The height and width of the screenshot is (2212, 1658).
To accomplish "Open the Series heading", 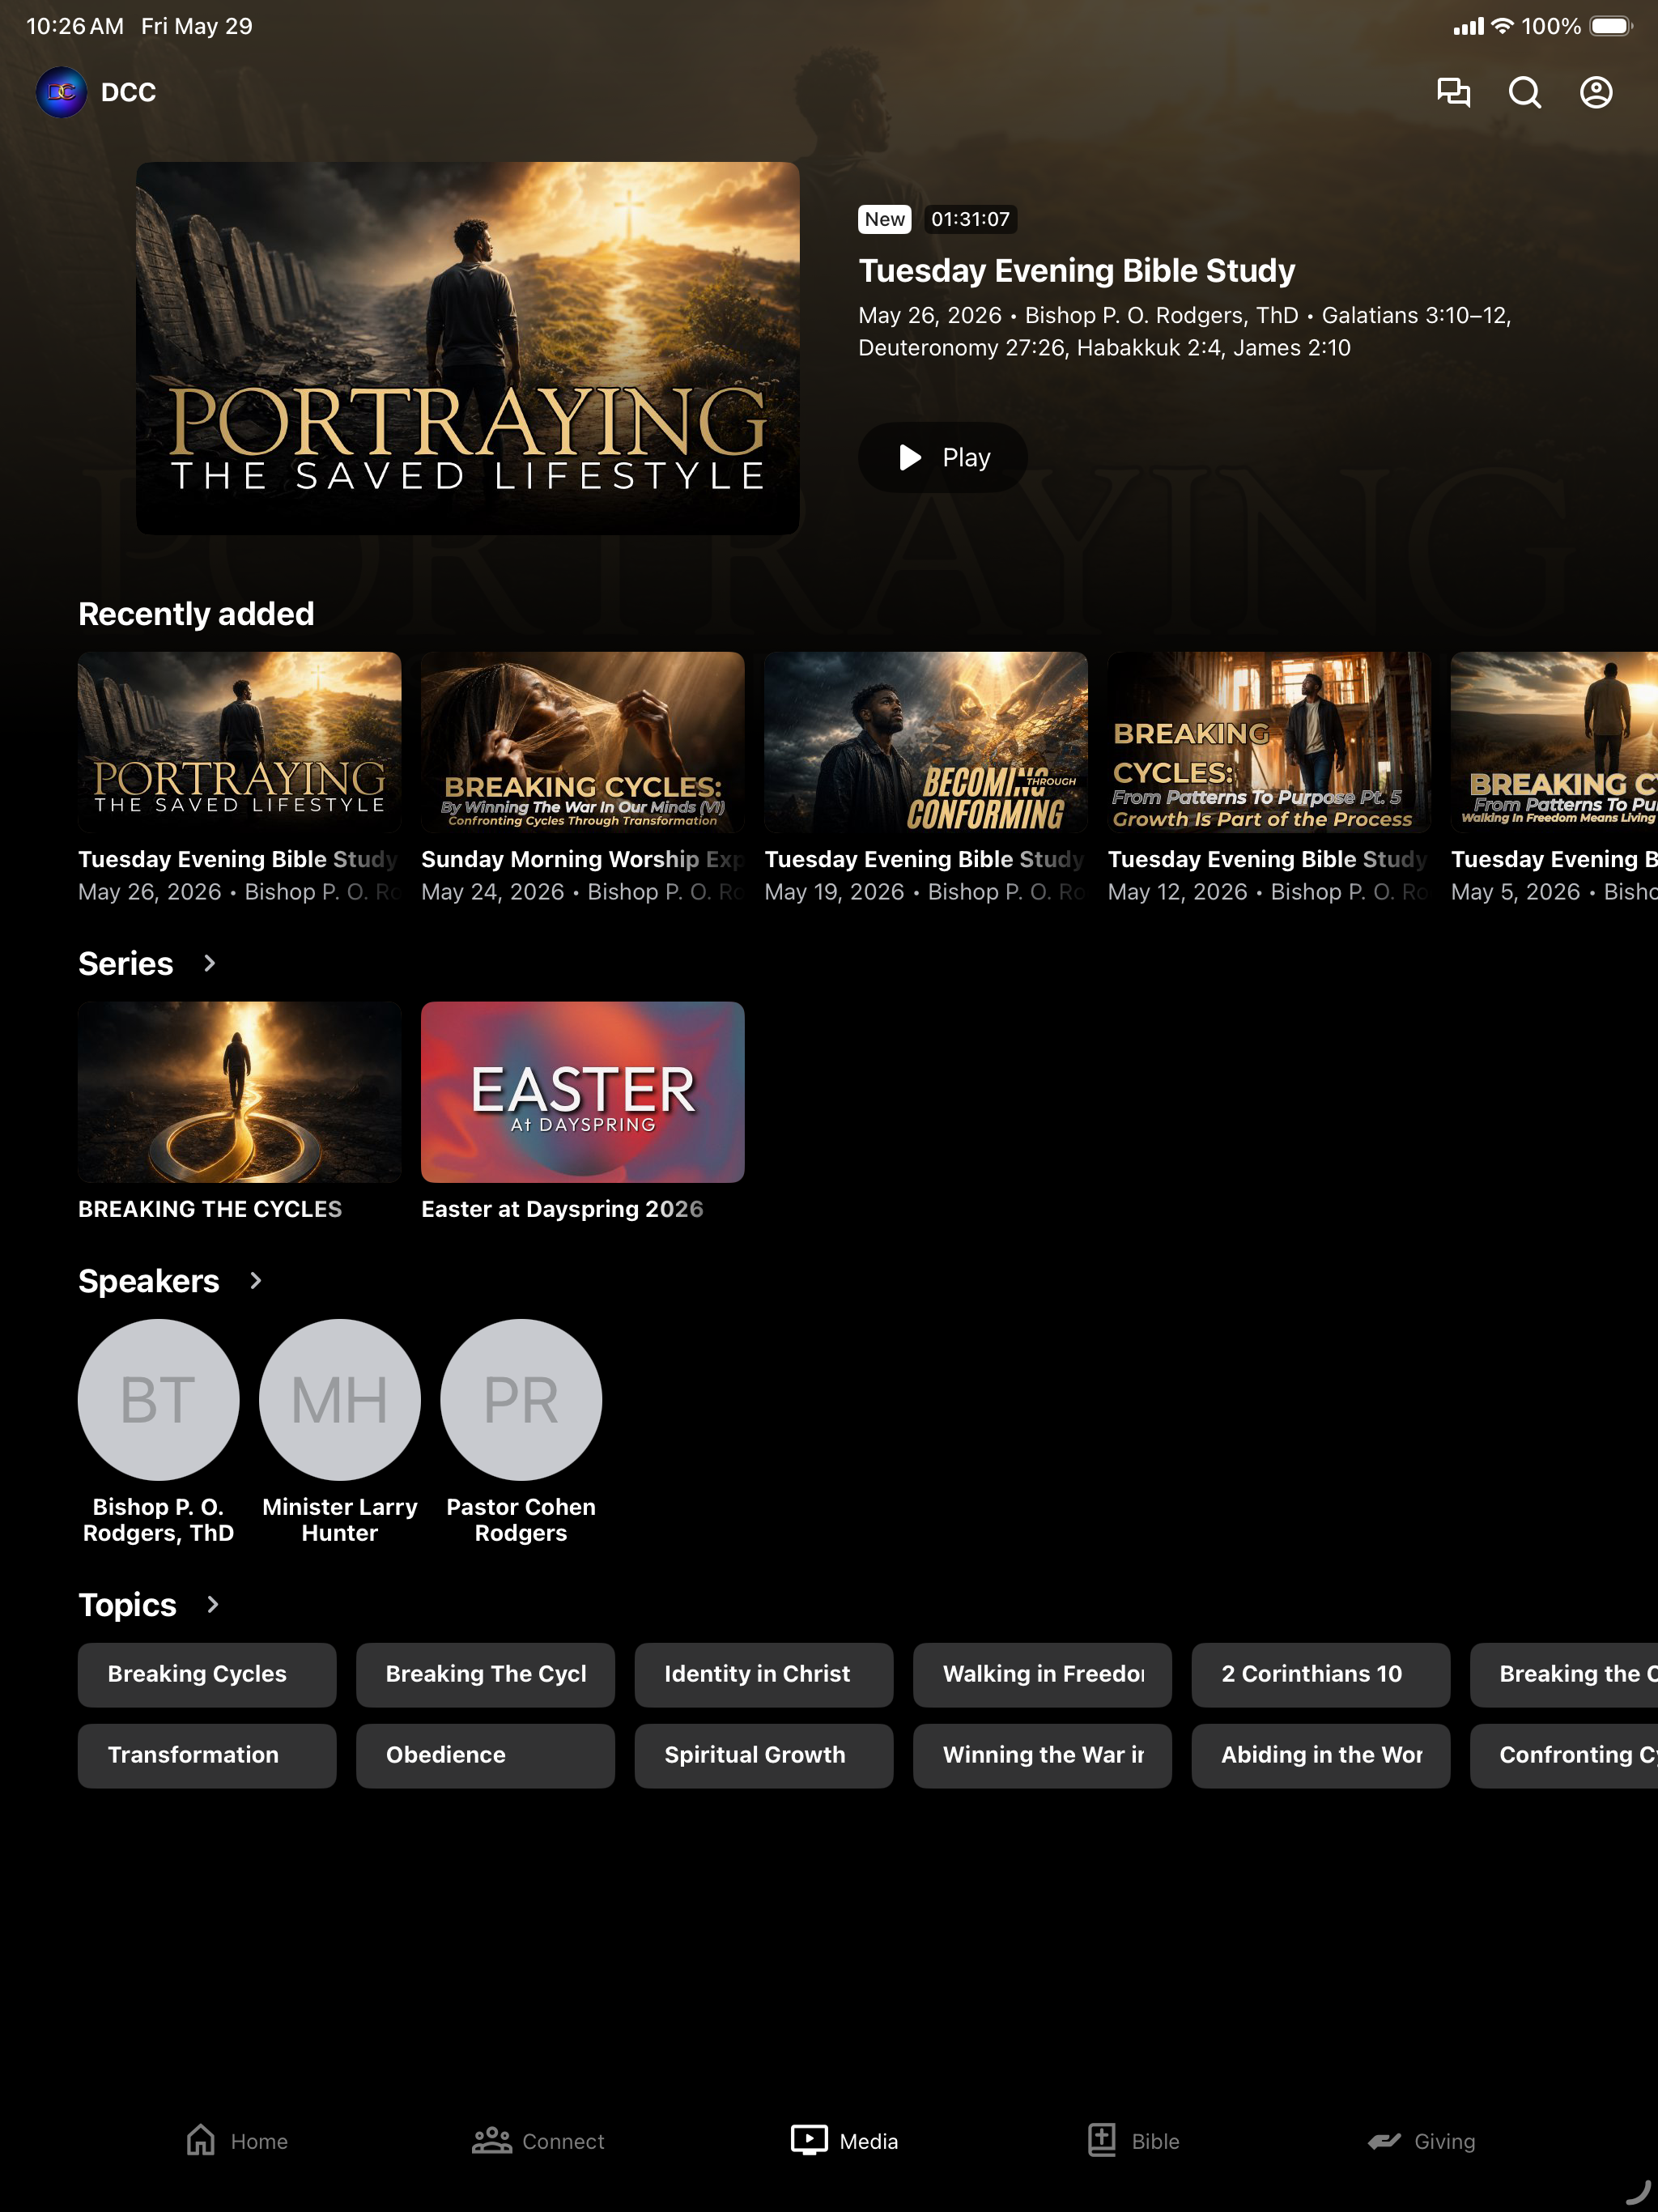I will coord(126,963).
